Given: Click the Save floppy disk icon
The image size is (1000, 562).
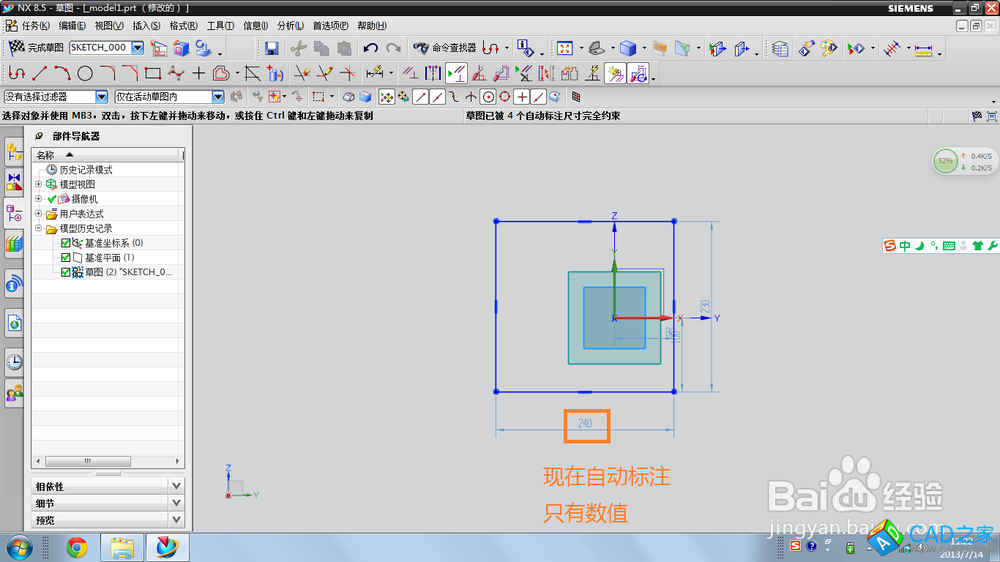Looking at the screenshot, I should click(x=272, y=48).
